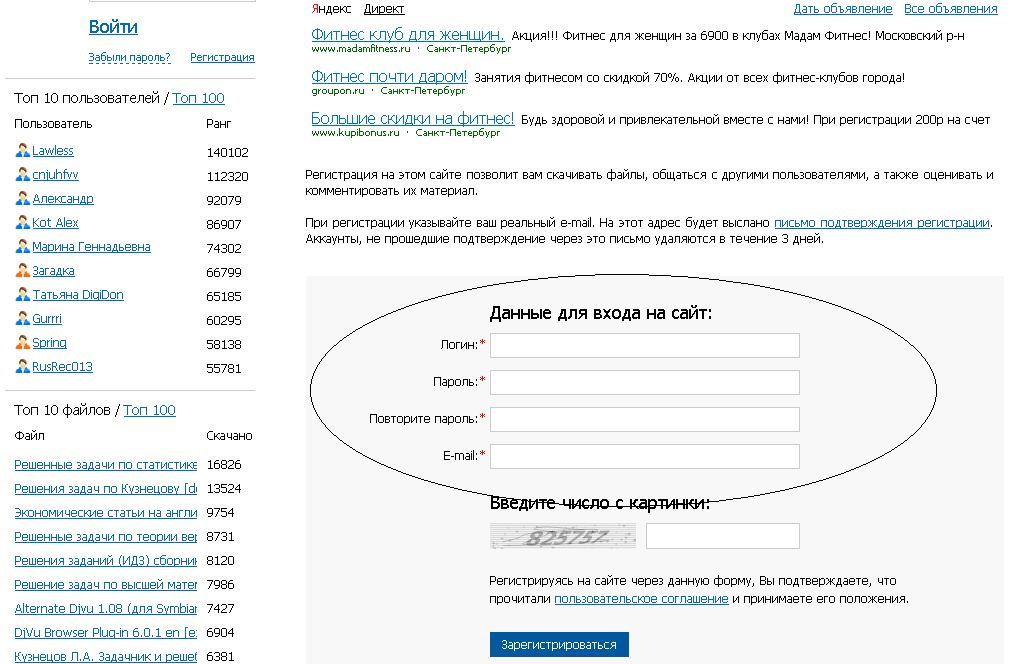Click the user icon beside RusRec013
Image resolution: width=1024 pixels, height=664 pixels.
tap(22, 366)
